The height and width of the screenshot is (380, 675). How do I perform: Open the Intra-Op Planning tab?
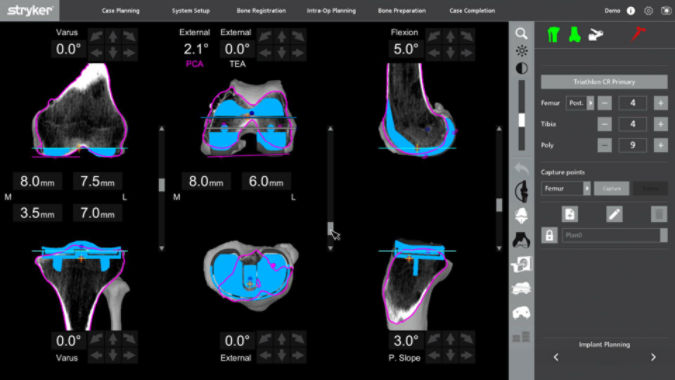coord(331,11)
